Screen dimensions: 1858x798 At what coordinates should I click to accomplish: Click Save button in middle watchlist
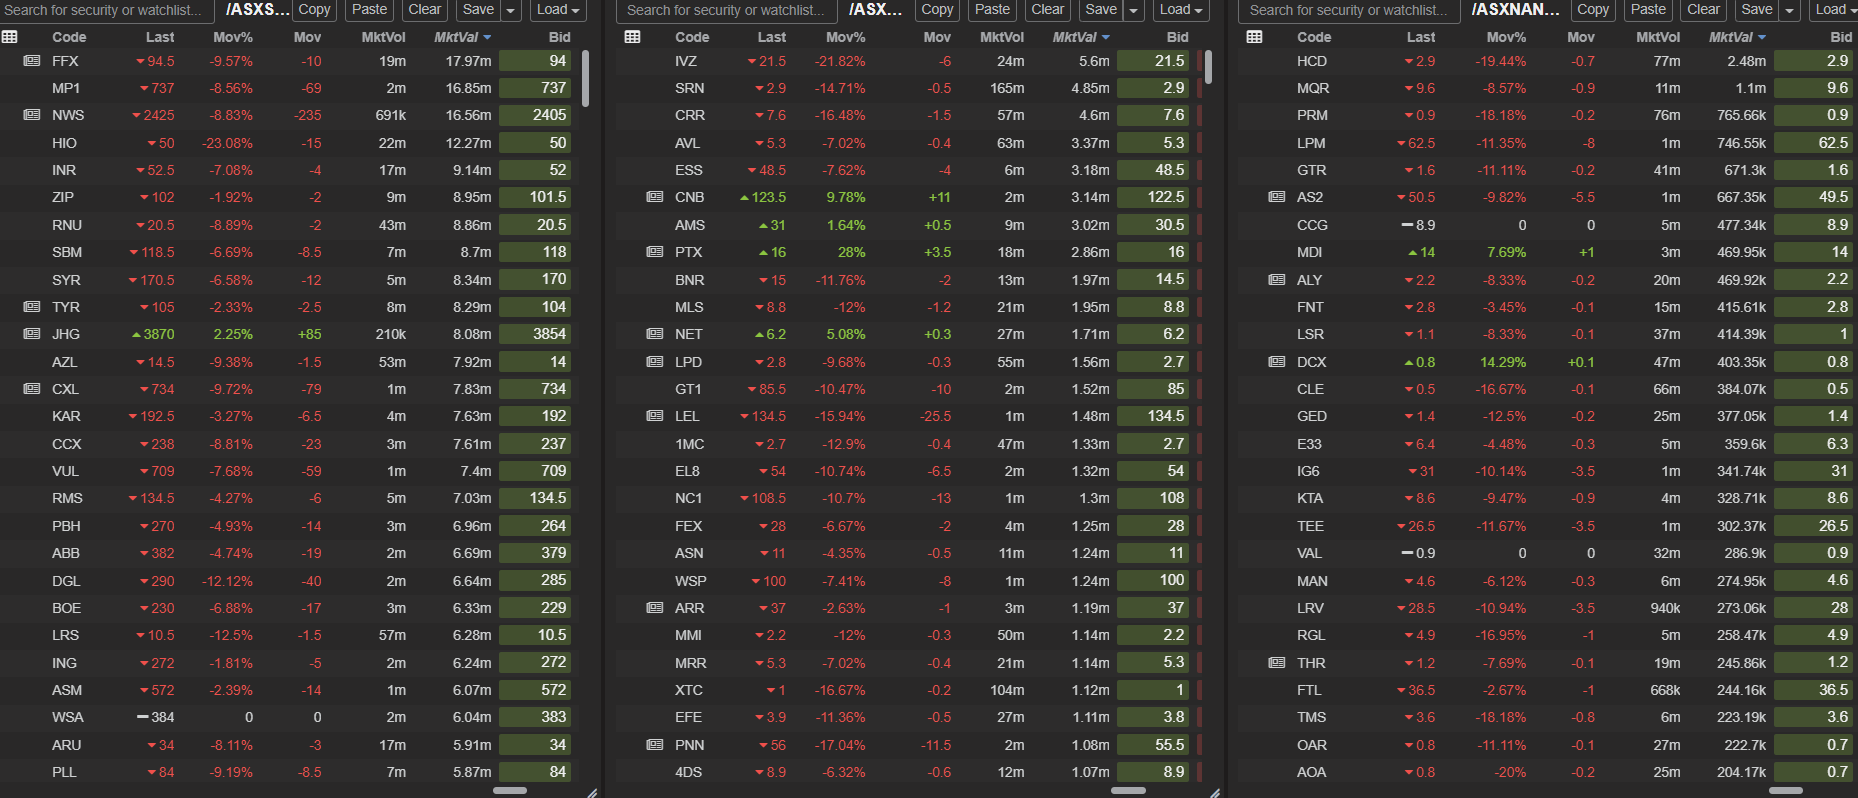(1101, 10)
